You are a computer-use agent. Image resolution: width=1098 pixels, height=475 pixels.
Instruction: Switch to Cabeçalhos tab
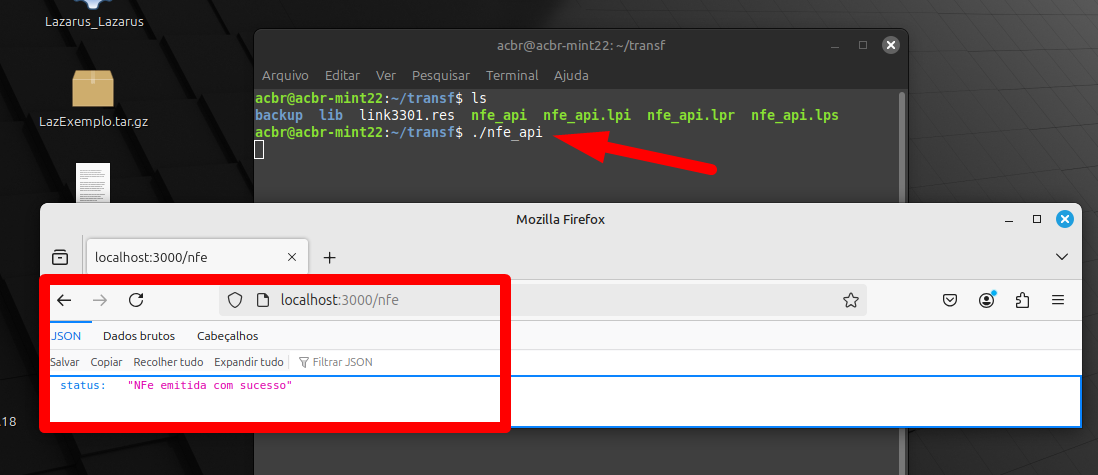[x=228, y=336]
